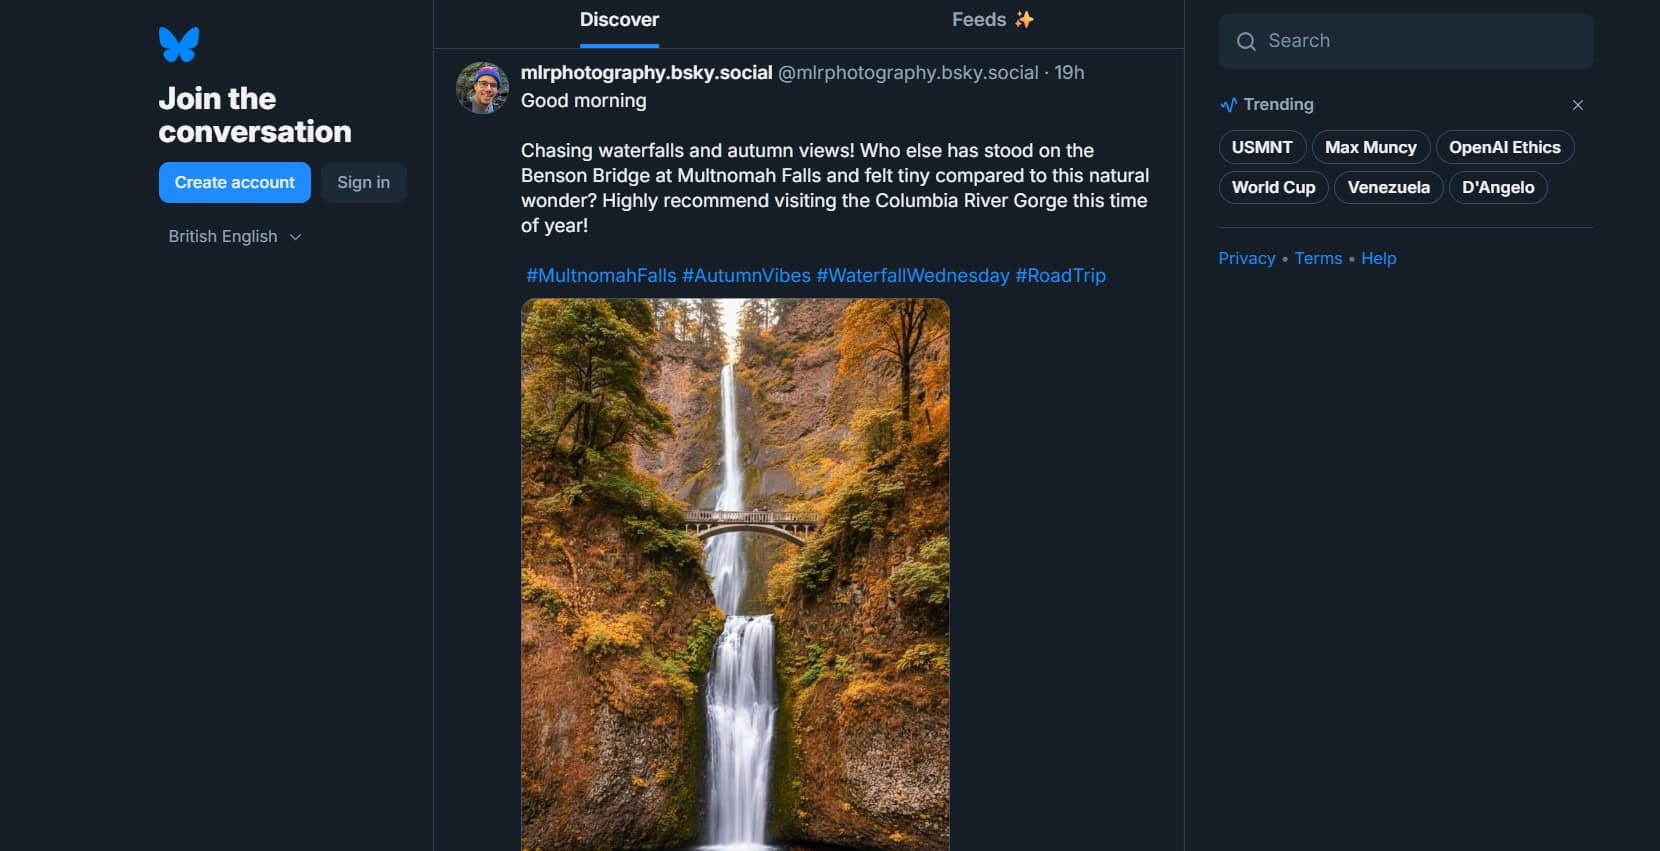Image resolution: width=1660 pixels, height=851 pixels.
Task: Open the Privacy link
Action: coord(1246,258)
